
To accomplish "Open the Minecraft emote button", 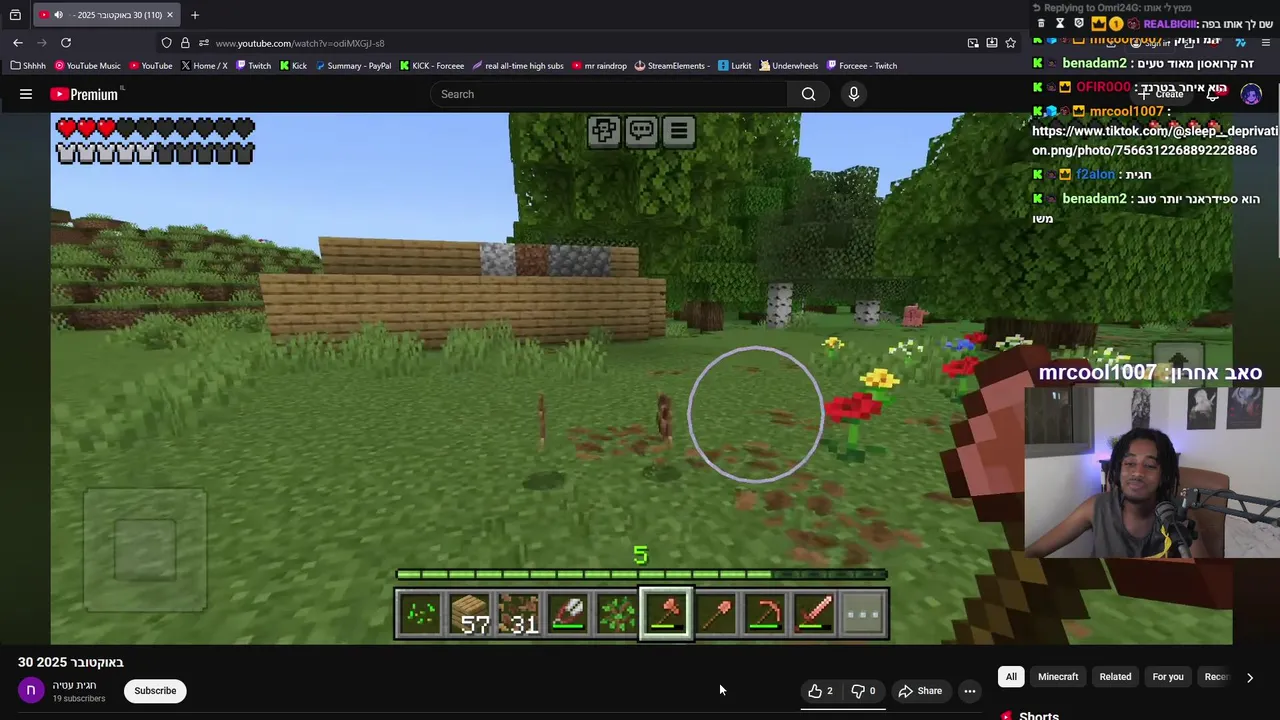I will [604, 131].
